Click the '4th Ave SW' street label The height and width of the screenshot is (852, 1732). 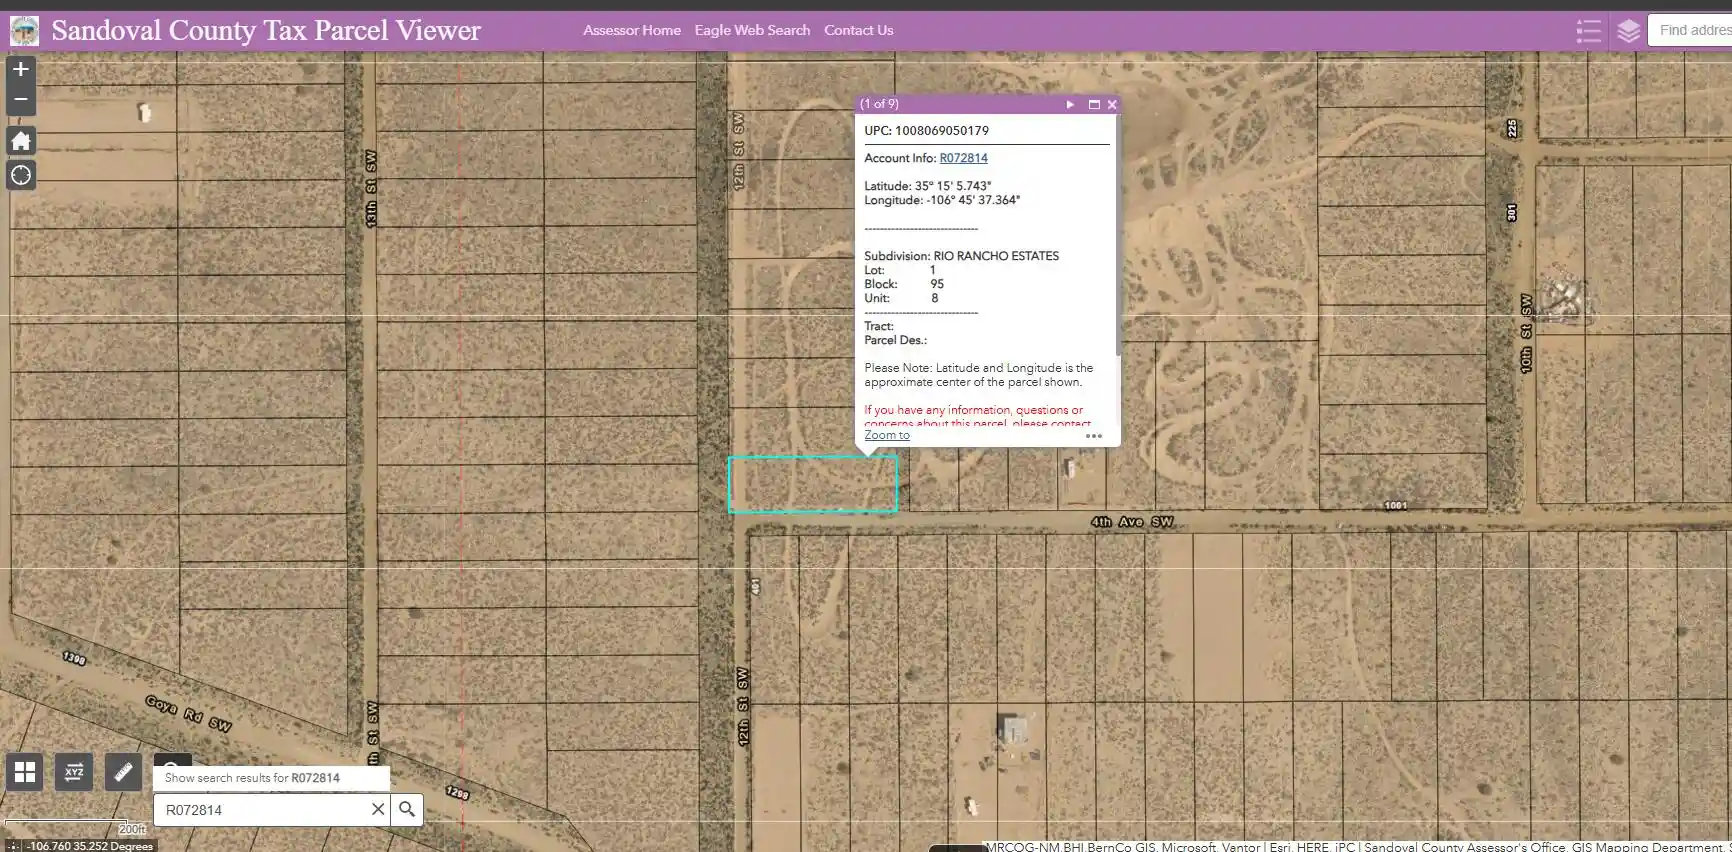(x=1132, y=522)
